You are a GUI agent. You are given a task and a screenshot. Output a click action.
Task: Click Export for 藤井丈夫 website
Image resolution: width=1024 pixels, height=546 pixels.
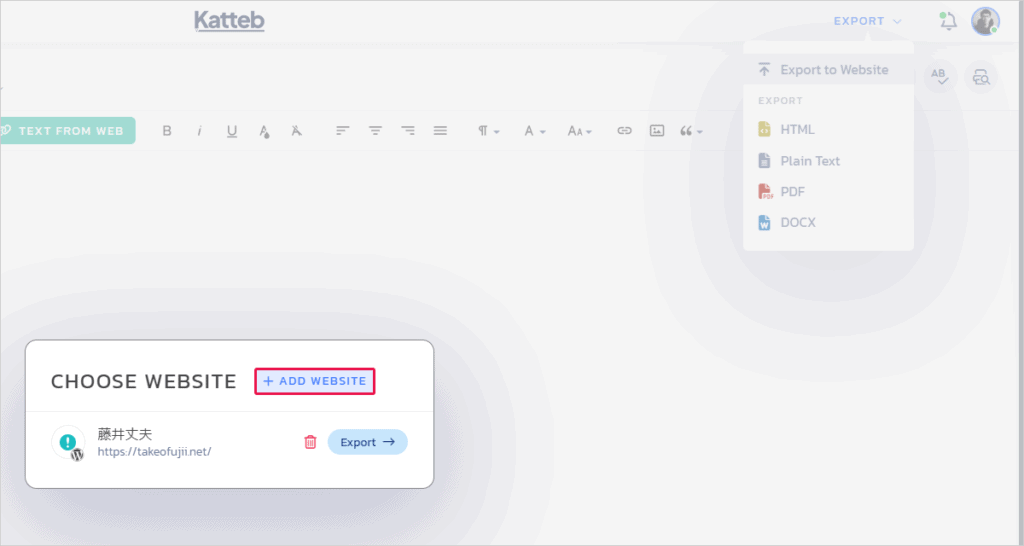pos(368,442)
